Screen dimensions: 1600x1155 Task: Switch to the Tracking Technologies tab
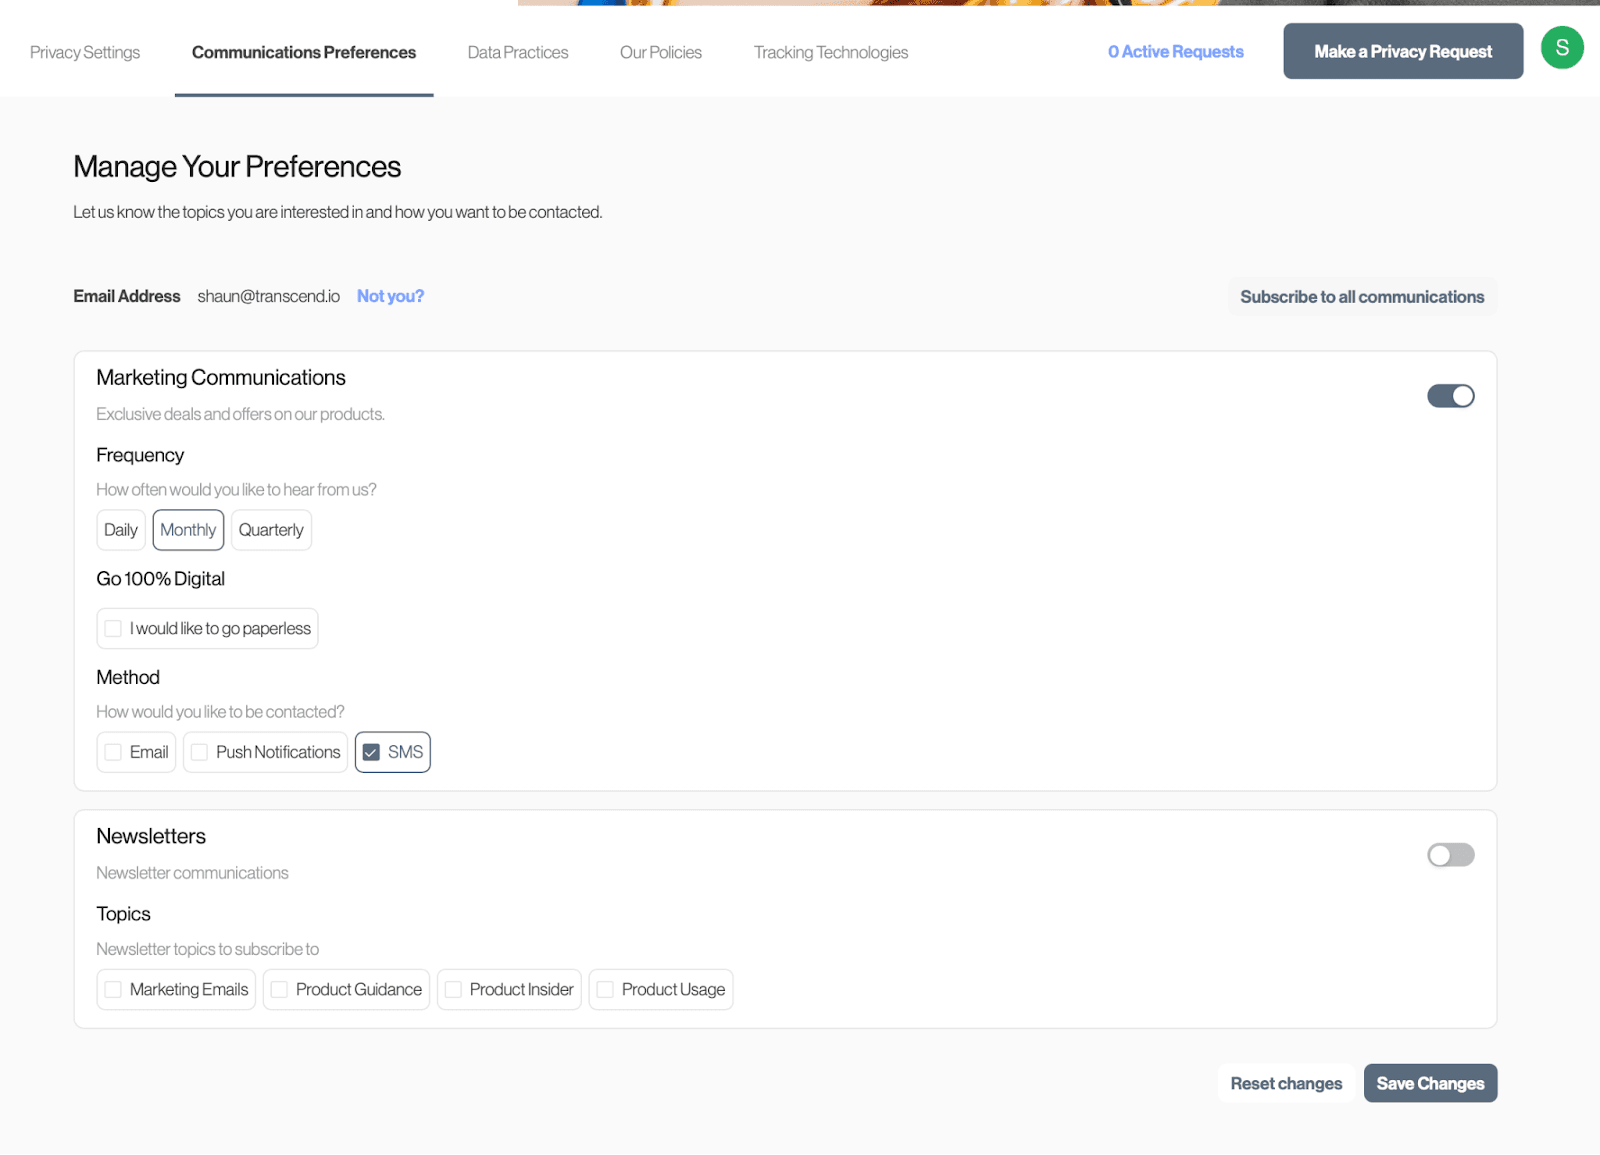830,51
